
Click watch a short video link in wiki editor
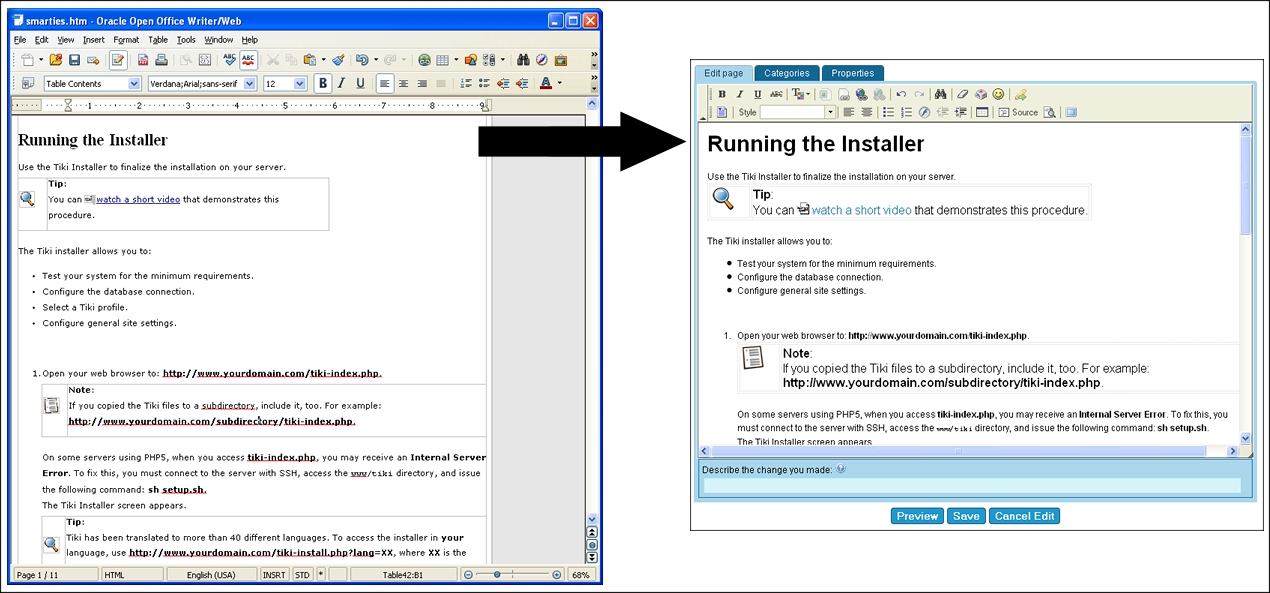point(861,210)
